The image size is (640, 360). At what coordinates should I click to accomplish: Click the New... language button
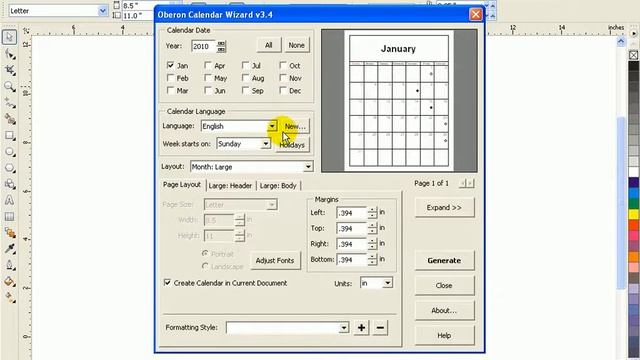[295, 126]
